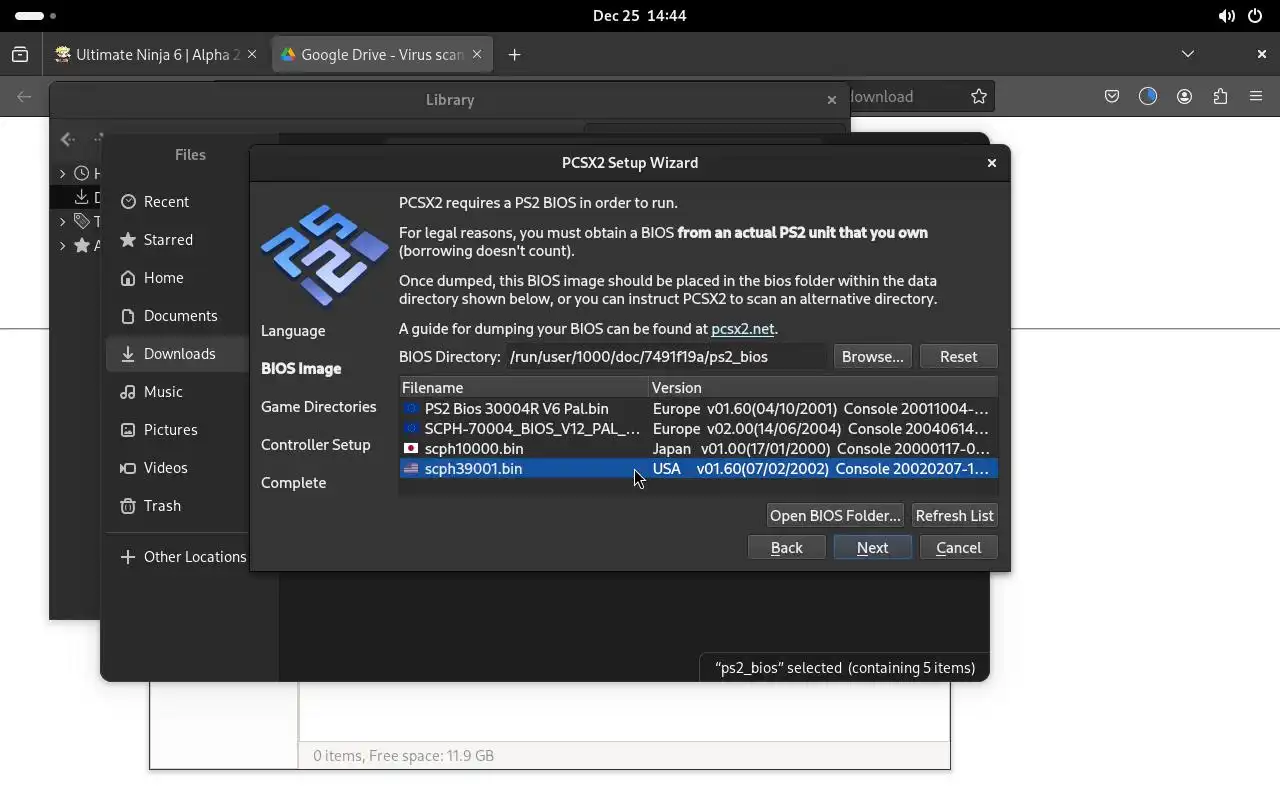Viewport: 1280px width, 800px height.
Task: Close the Ultimate Ninja 6 tab
Action: pos(252,54)
